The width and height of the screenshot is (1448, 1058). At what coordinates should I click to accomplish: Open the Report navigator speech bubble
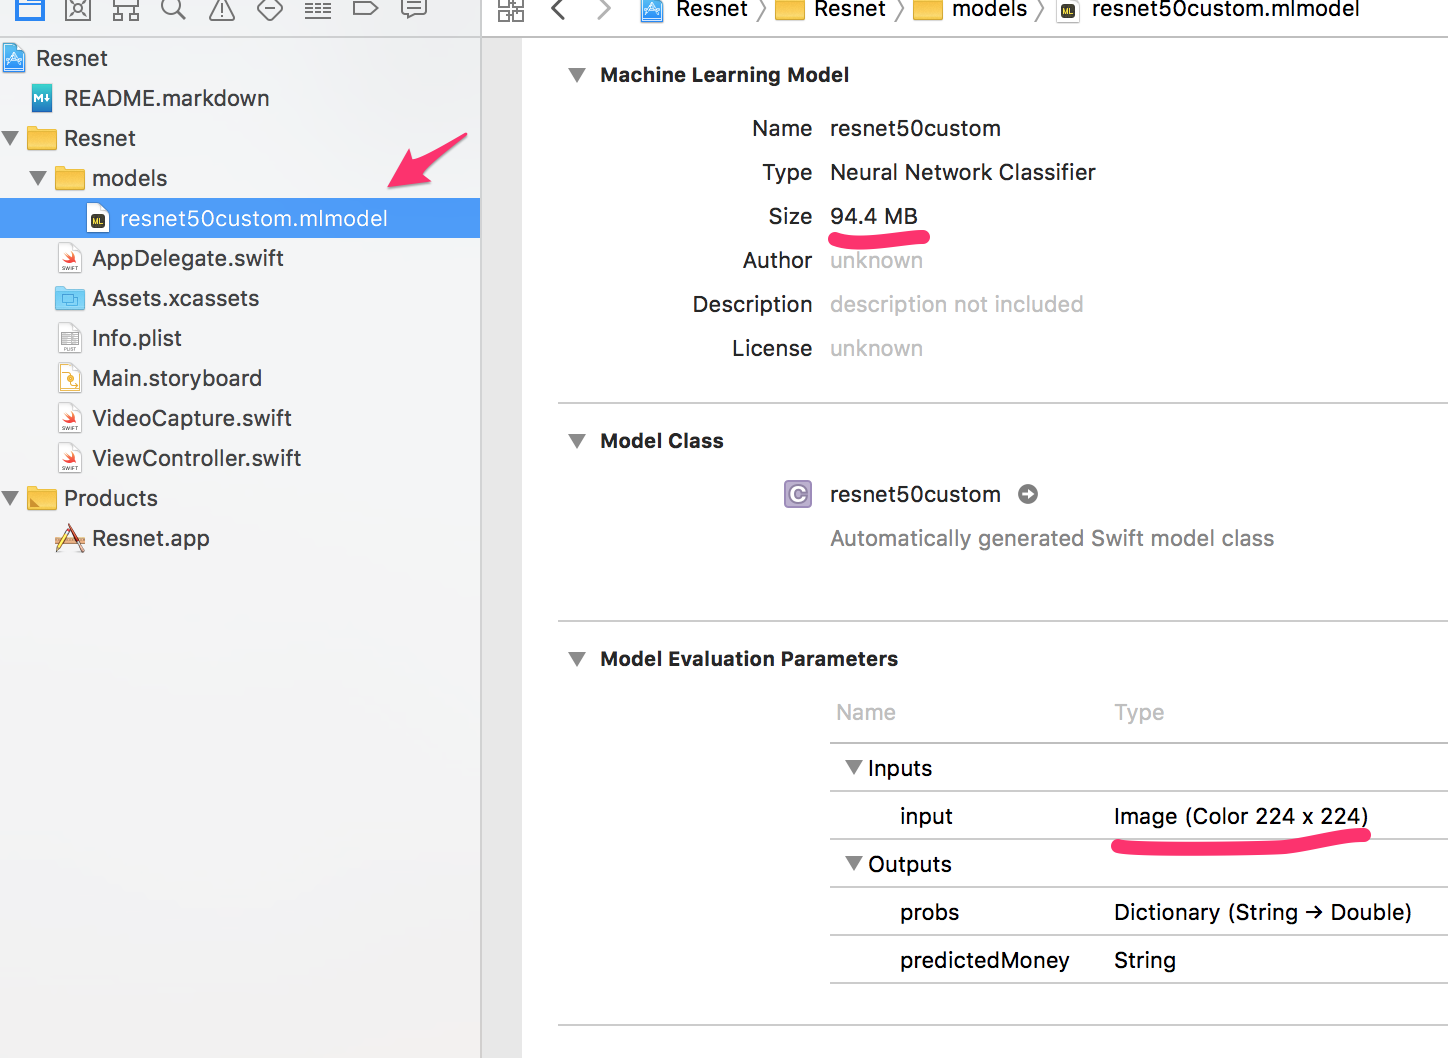point(413,10)
